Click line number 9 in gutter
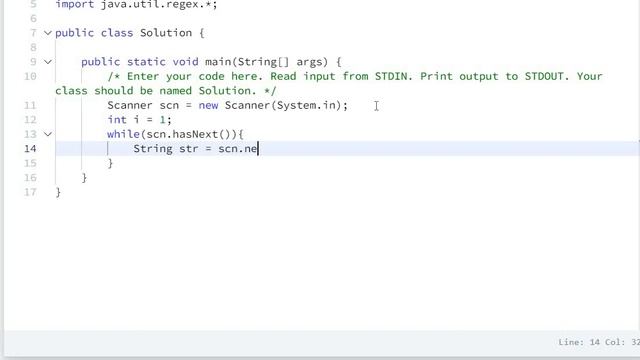 (33, 62)
